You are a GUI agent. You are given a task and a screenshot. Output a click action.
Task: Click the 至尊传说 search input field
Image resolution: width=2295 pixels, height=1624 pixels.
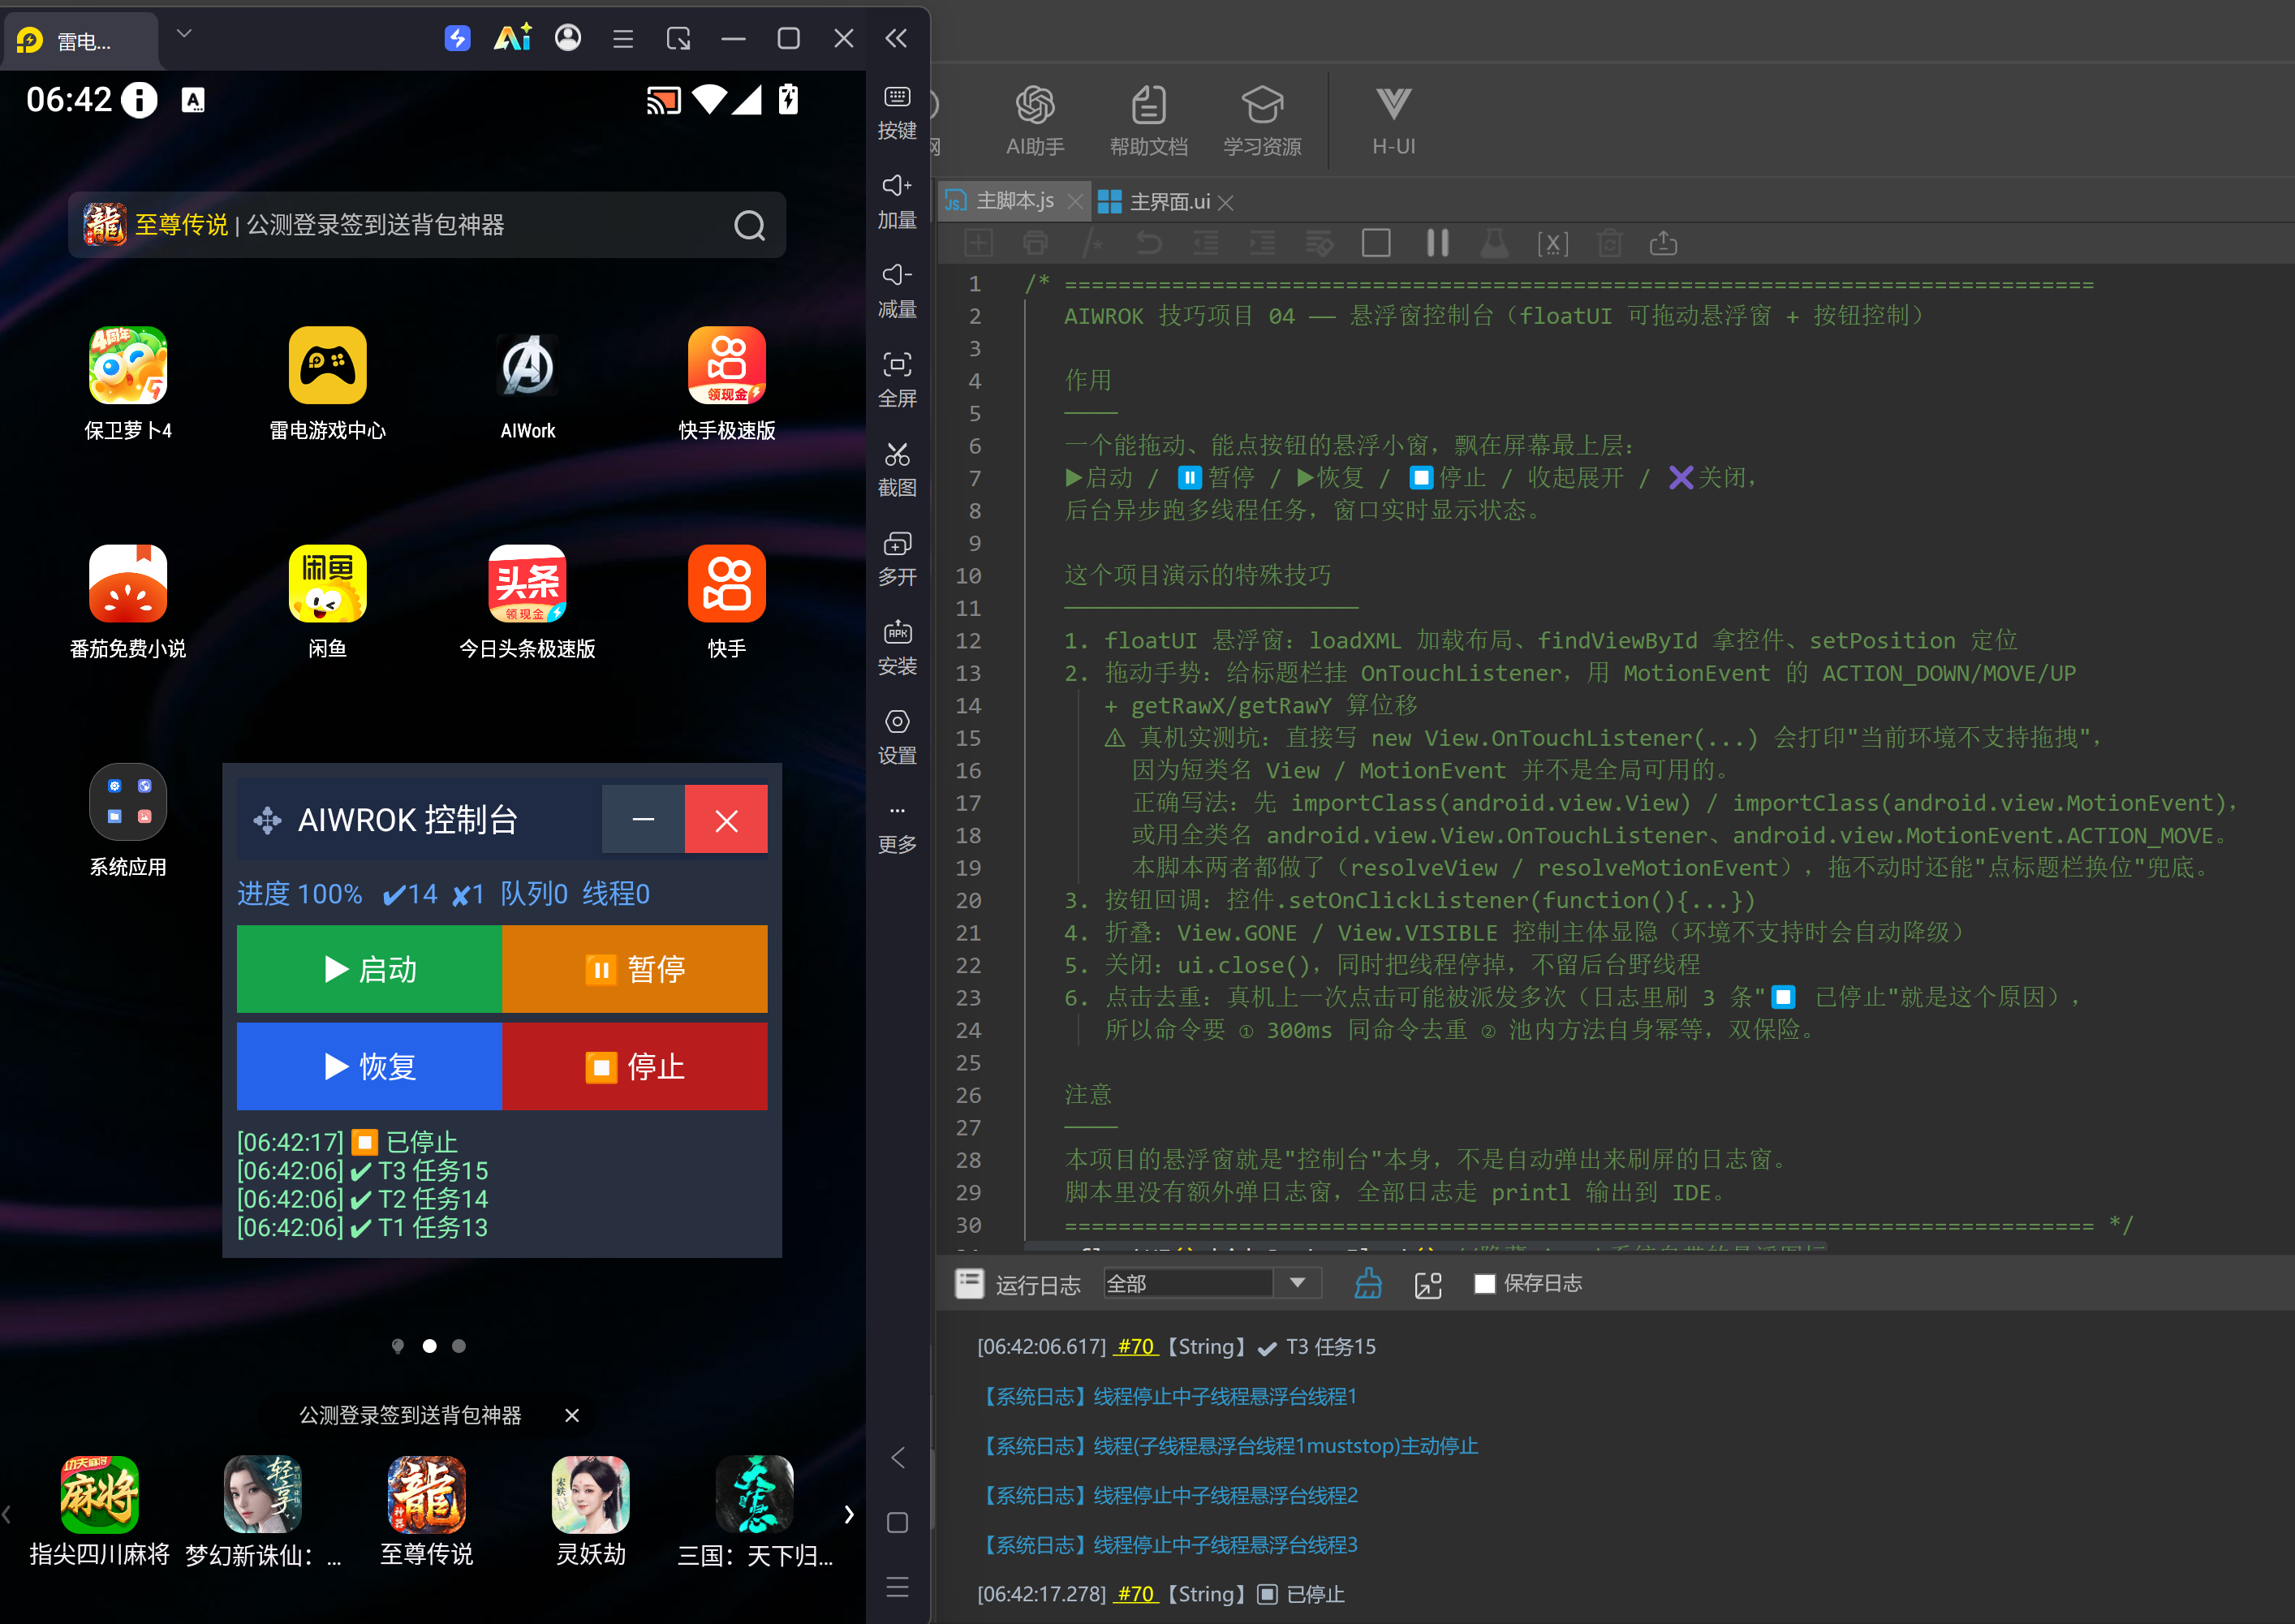pyautogui.click(x=427, y=225)
